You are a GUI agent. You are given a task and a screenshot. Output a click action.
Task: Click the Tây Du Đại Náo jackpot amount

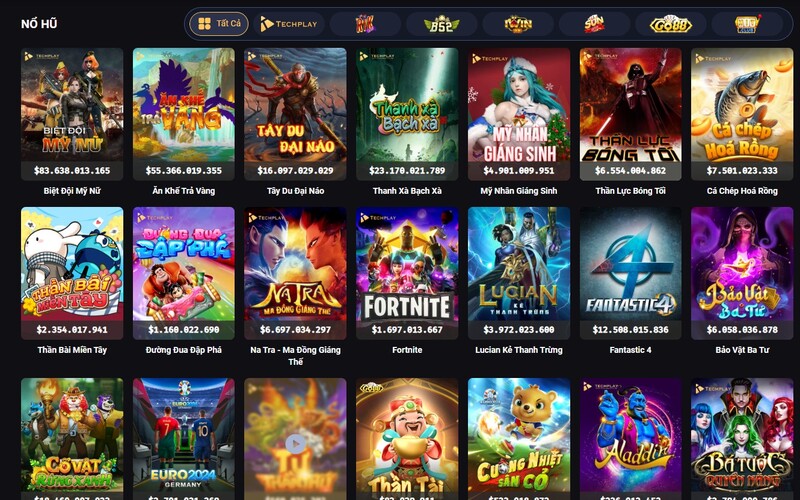click(295, 170)
